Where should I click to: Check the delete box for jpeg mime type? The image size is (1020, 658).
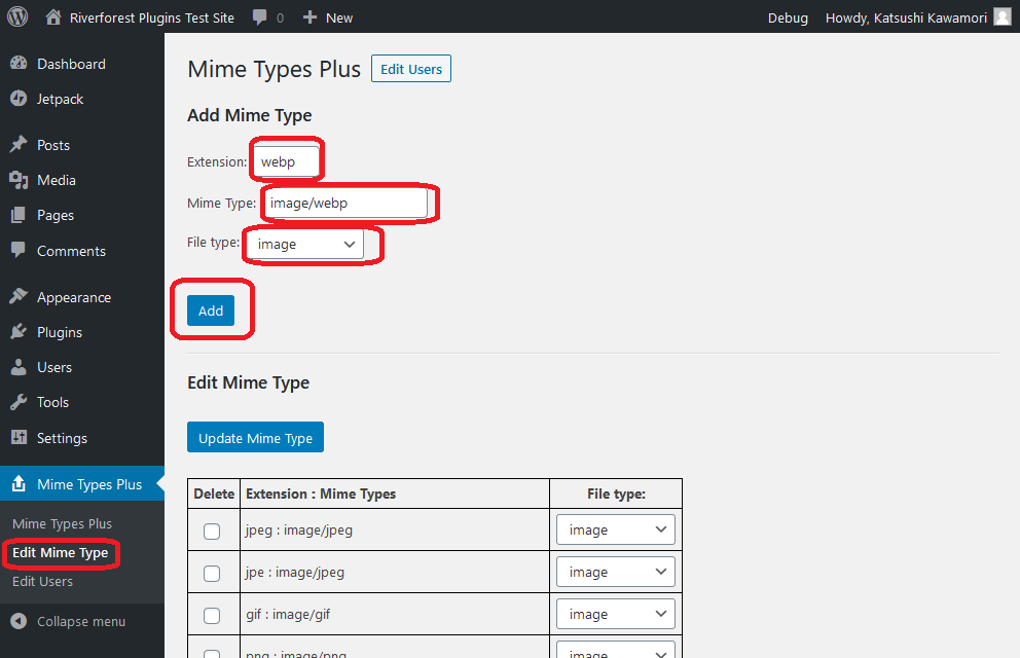point(212,529)
